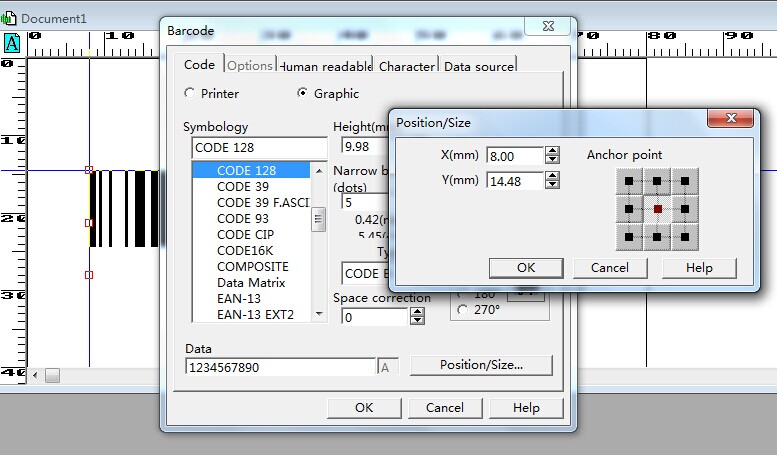
Task: Select the bottom-right anchor point
Action: tap(685, 237)
